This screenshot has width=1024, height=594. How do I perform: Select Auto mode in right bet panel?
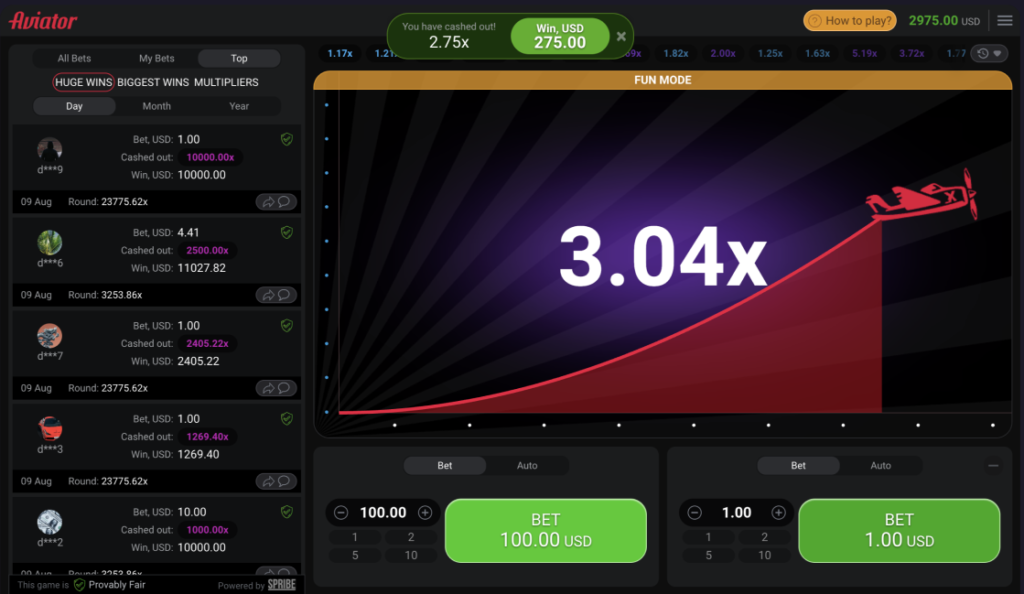coord(880,465)
